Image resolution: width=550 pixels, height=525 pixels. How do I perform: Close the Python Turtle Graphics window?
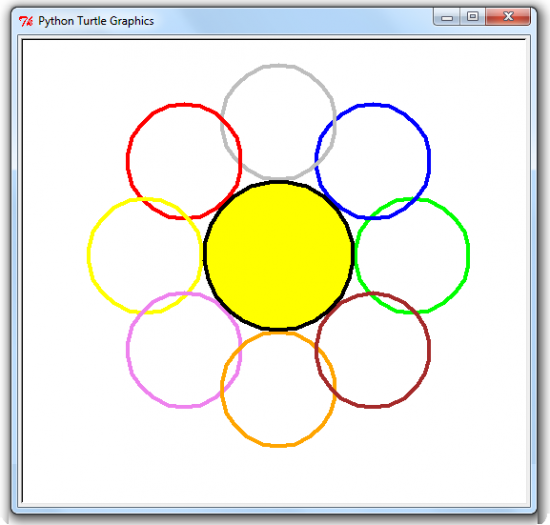[508, 16]
